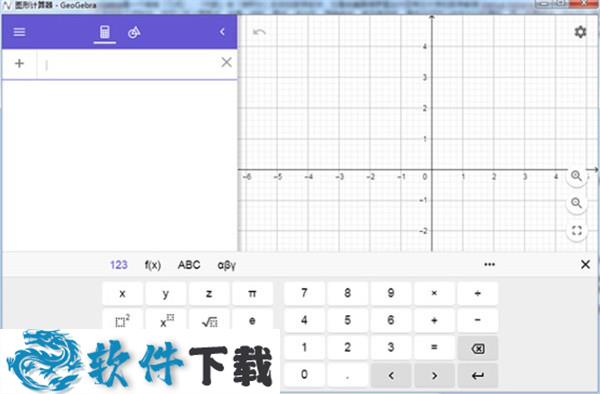Tap the 4 key
The height and width of the screenshot is (394, 600).
pos(304,320)
